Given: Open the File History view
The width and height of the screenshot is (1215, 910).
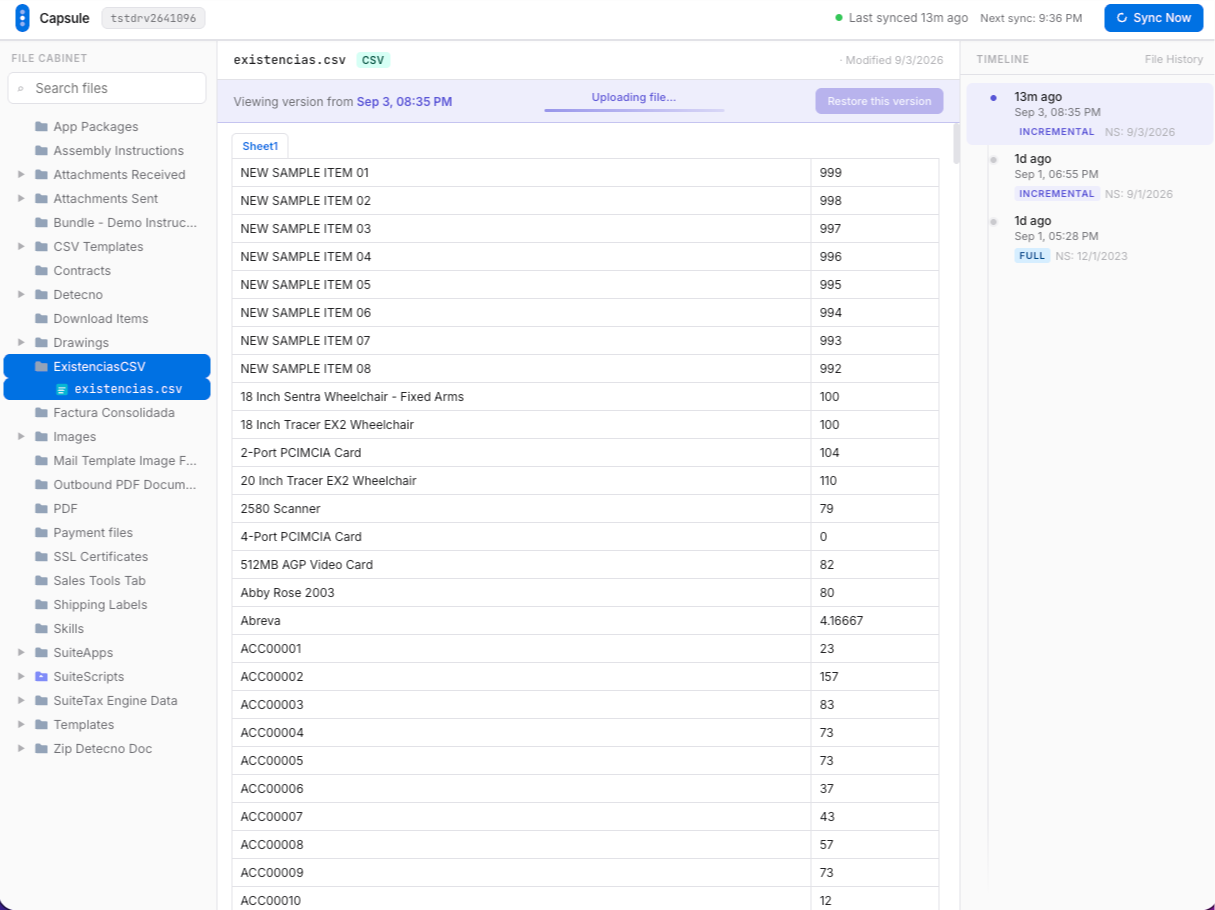Looking at the screenshot, I should tap(1174, 60).
